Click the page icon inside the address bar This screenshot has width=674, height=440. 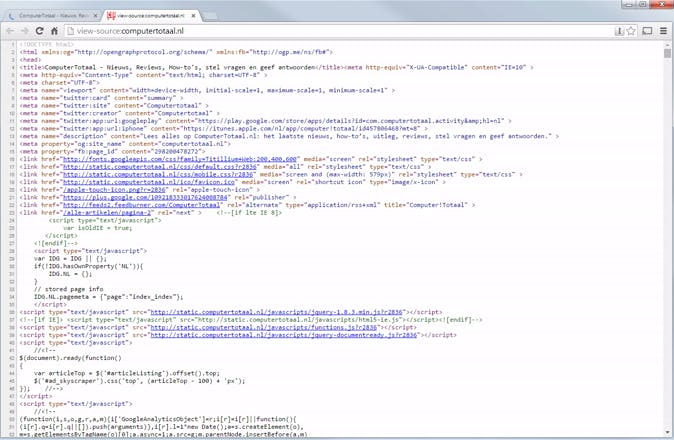70,31
